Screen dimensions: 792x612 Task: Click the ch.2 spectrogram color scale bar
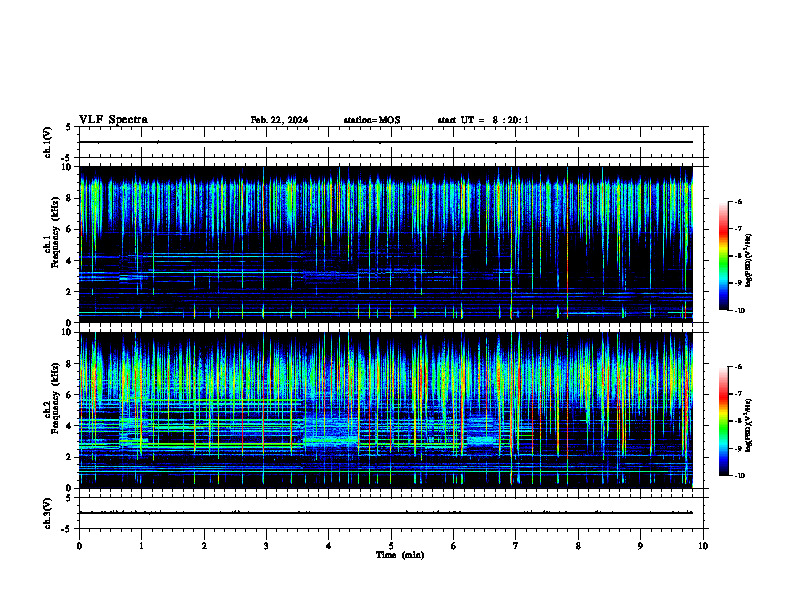[x=723, y=421]
